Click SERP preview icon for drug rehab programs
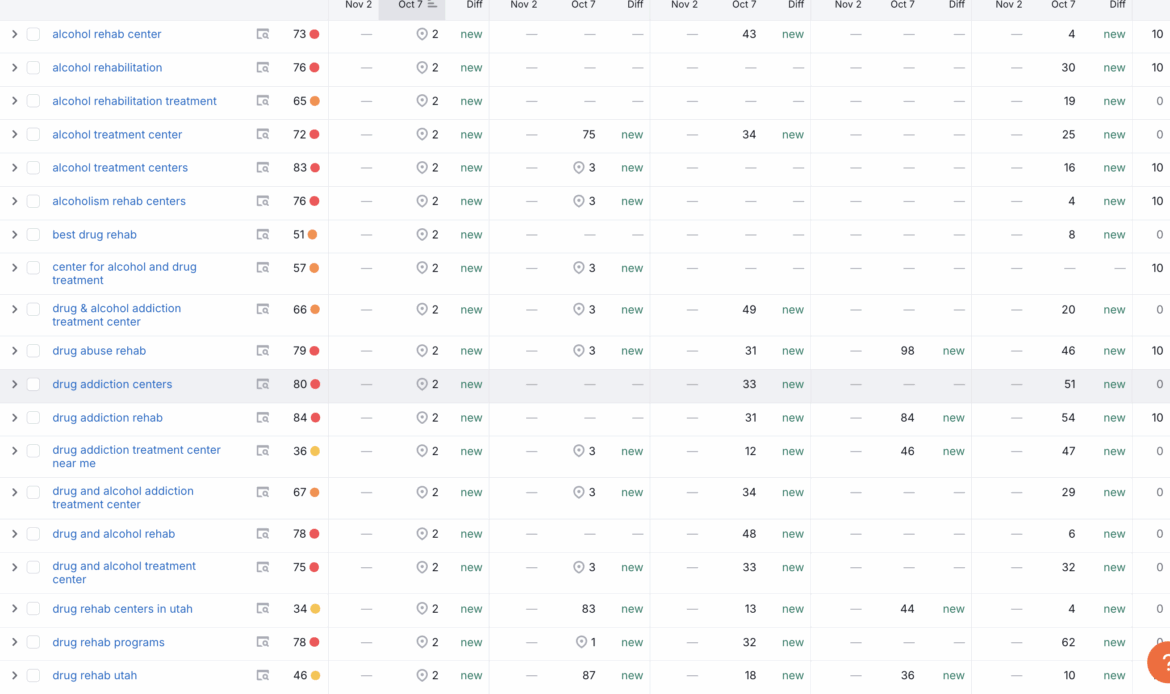1170x694 pixels. [263, 642]
